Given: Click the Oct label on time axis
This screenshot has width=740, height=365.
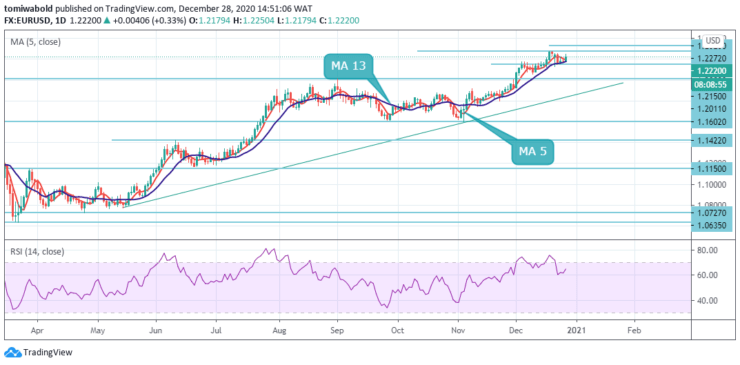Looking at the screenshot, I should (398, 331).
